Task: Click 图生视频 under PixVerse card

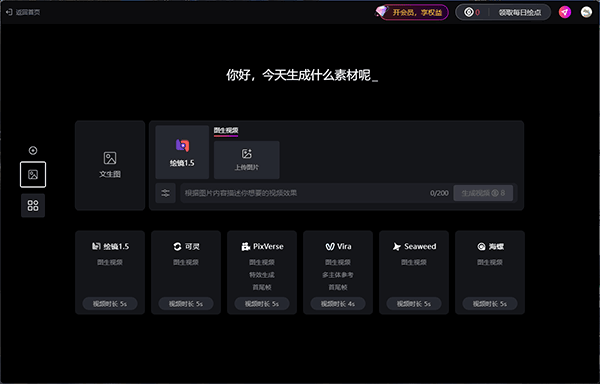Action: 262,262
